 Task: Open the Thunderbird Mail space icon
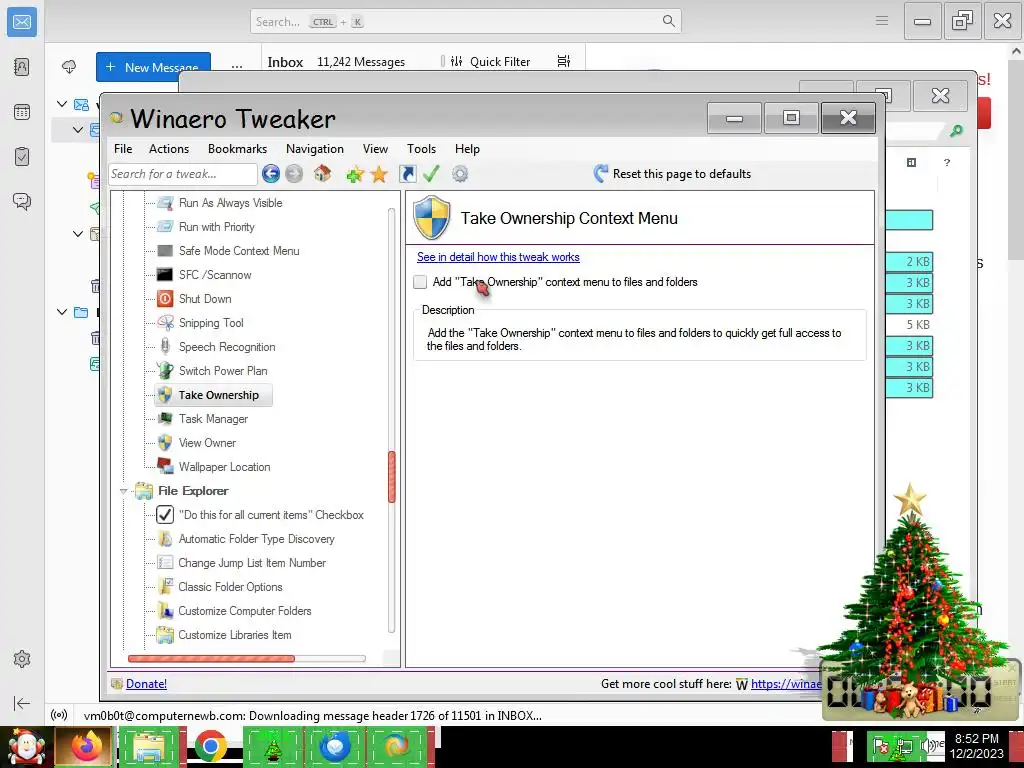pyautogui.click(x=22, y=22)
